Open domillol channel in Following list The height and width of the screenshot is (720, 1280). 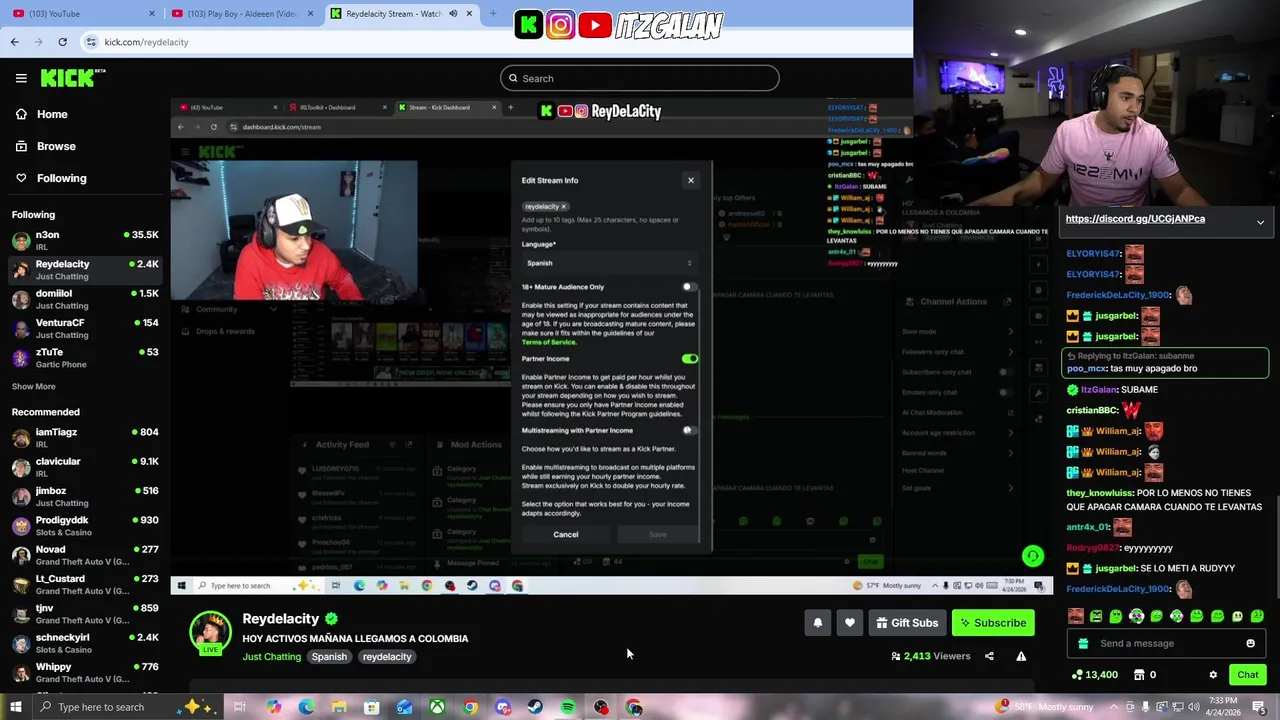pos(85,300)
